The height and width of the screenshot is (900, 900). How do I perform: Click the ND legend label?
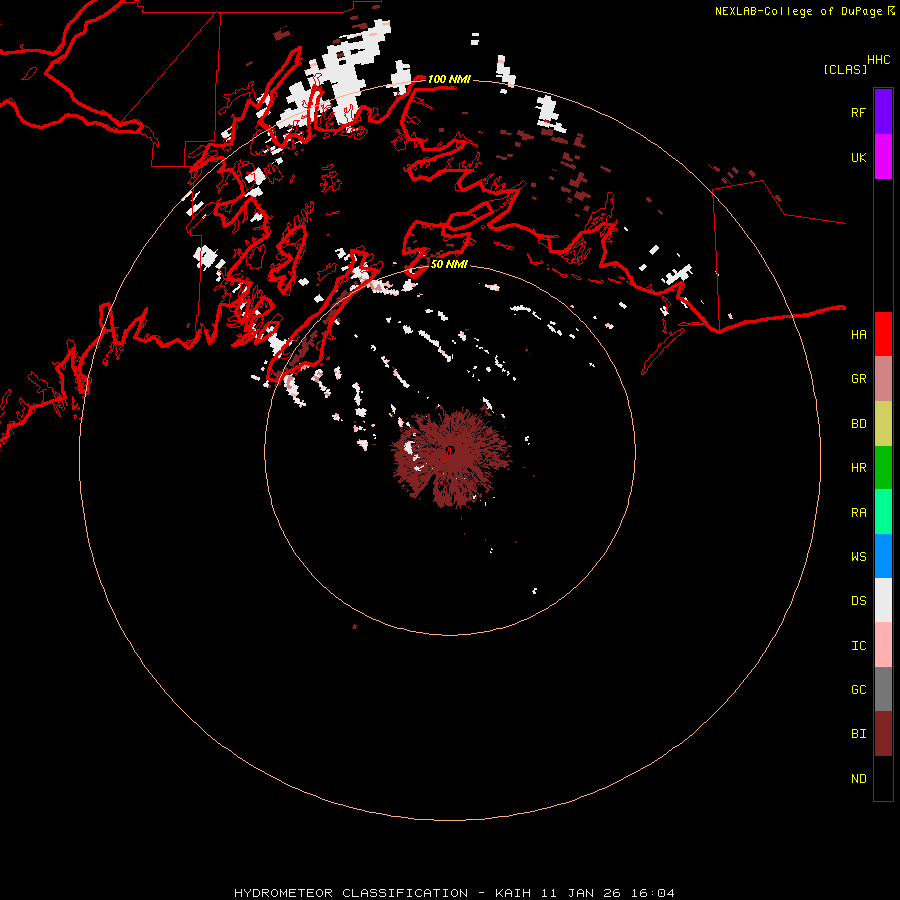tap(858, 779)
